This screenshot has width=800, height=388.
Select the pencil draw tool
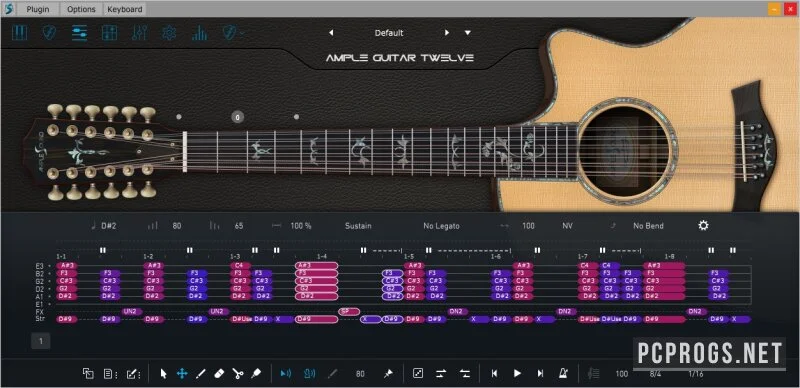pyautogui.click(x=201, y=374)
